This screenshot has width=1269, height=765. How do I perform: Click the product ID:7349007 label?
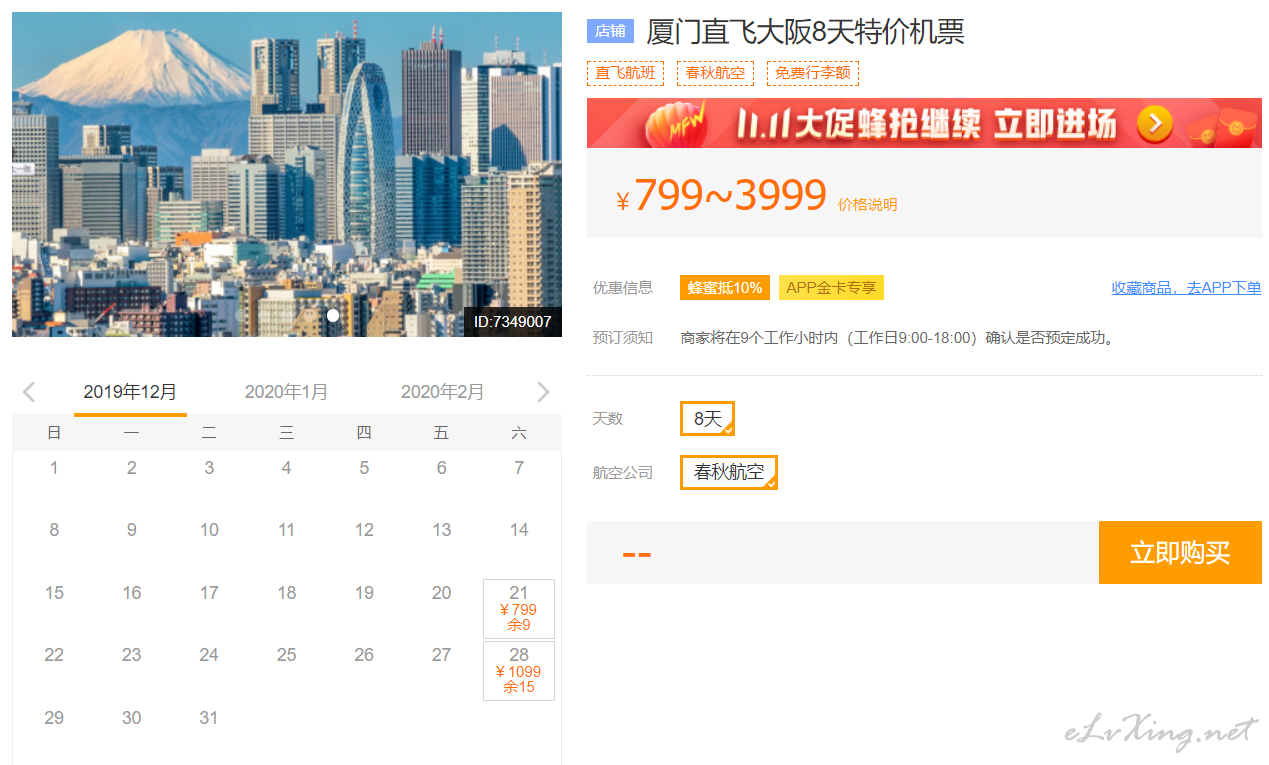click(512, 322)
